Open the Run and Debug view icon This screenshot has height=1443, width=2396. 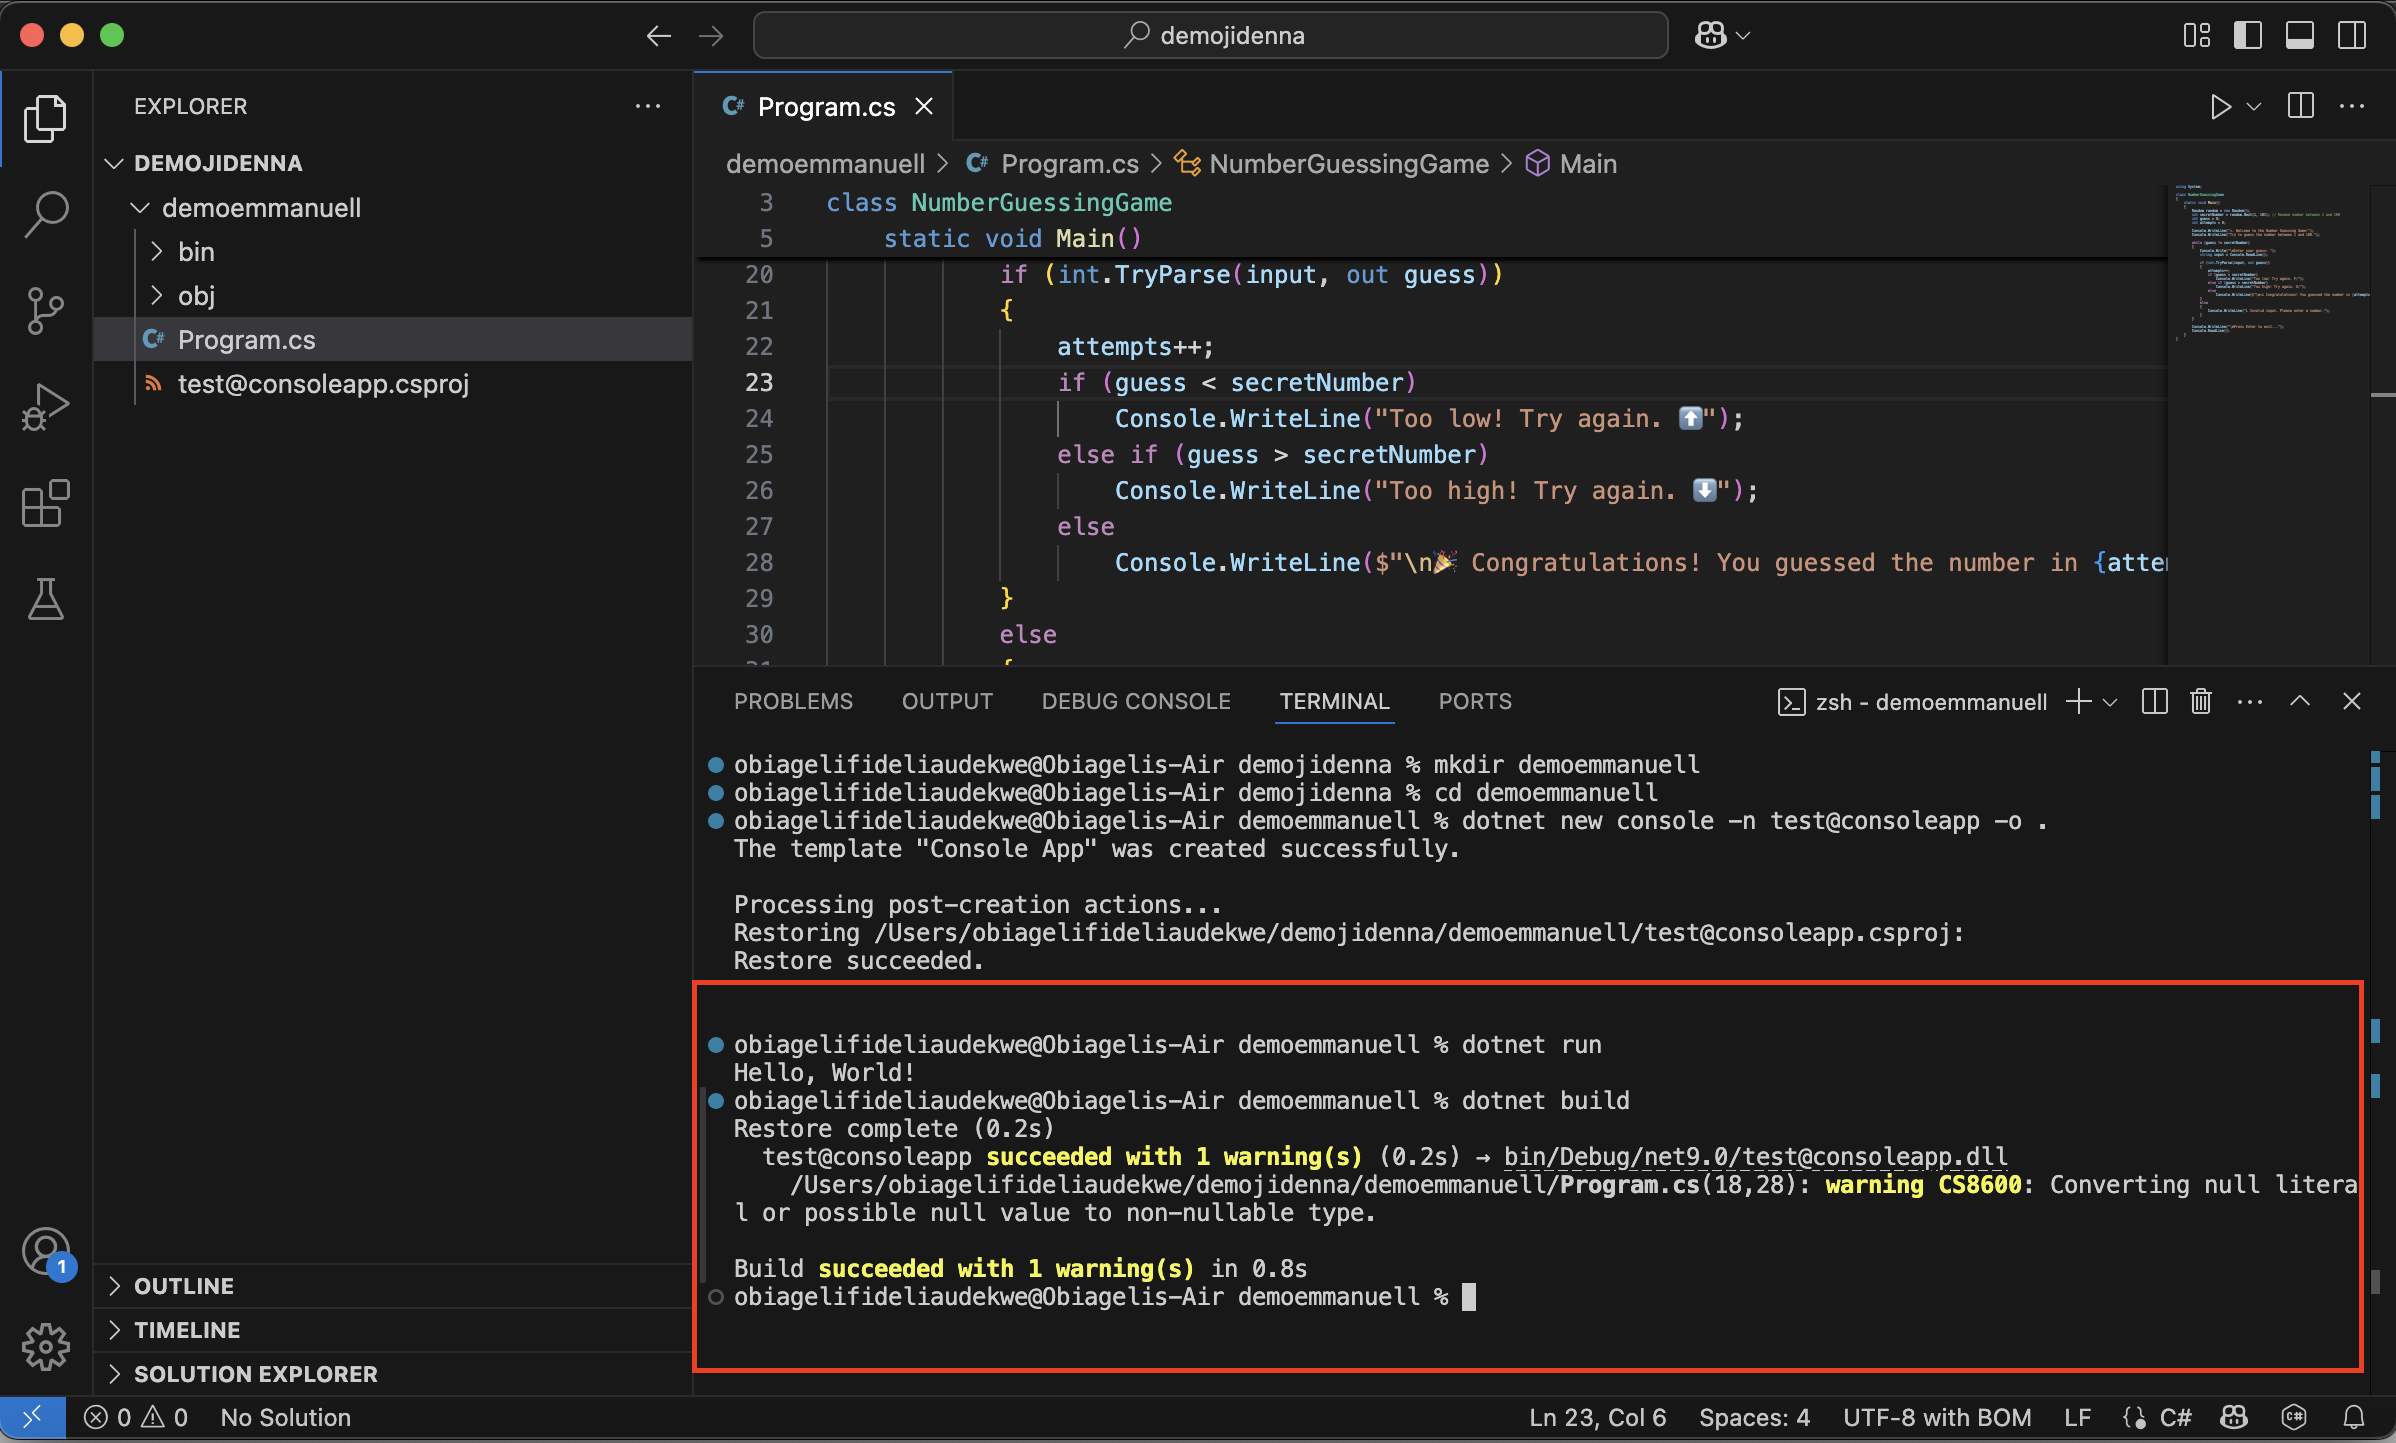tap(45, 406)
